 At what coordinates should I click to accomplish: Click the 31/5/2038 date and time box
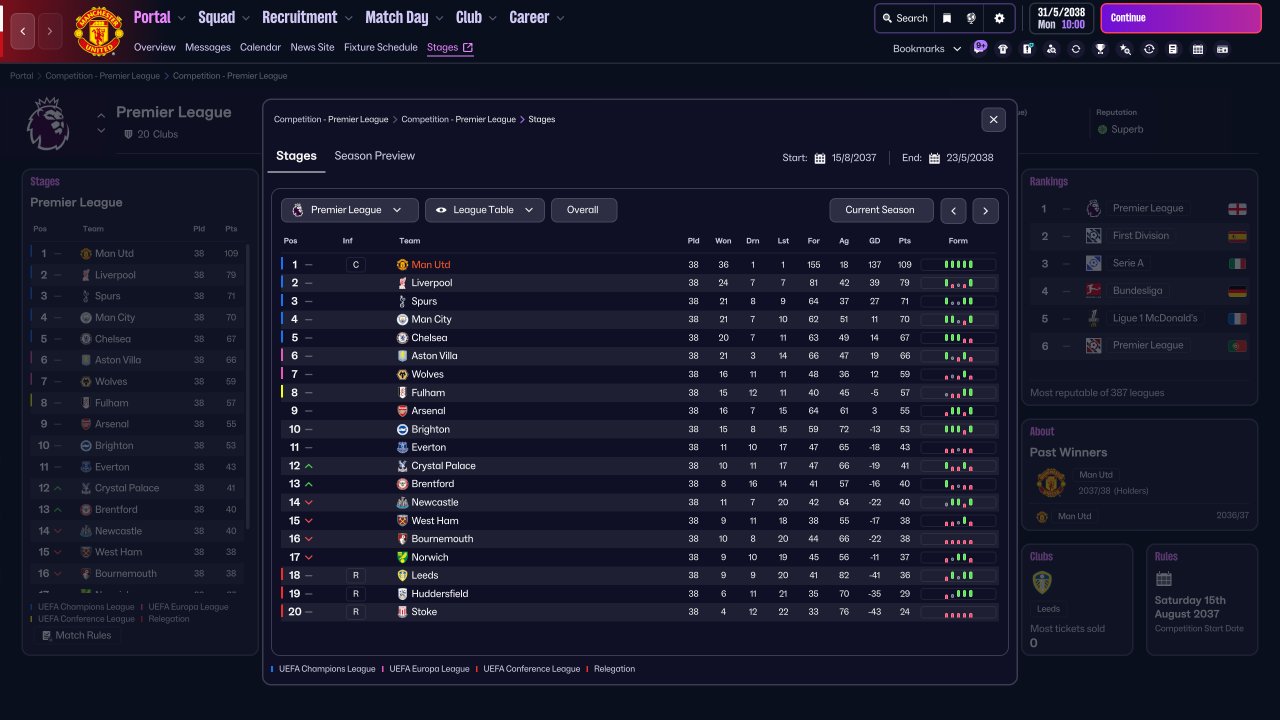coord(1059,18)
